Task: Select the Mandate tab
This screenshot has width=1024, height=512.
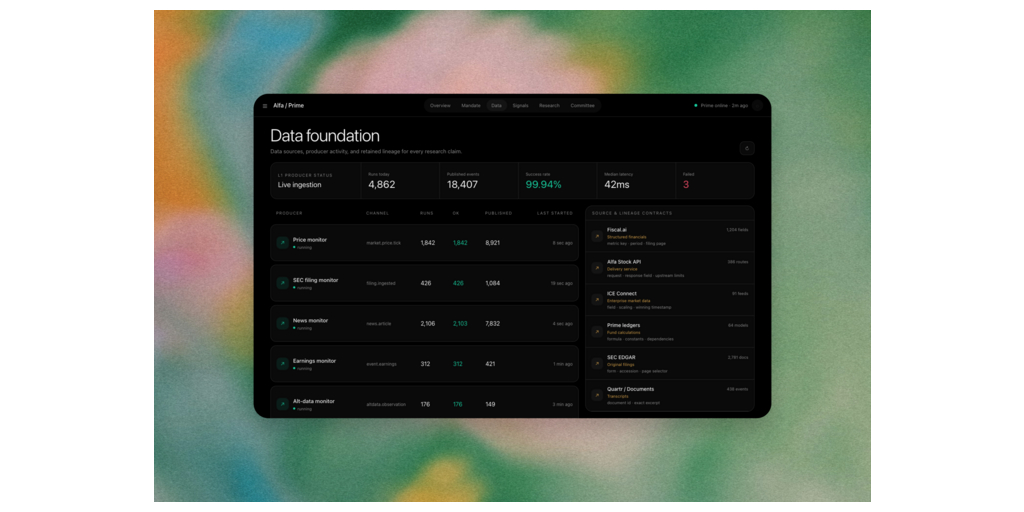Action: tap(471, 106)
